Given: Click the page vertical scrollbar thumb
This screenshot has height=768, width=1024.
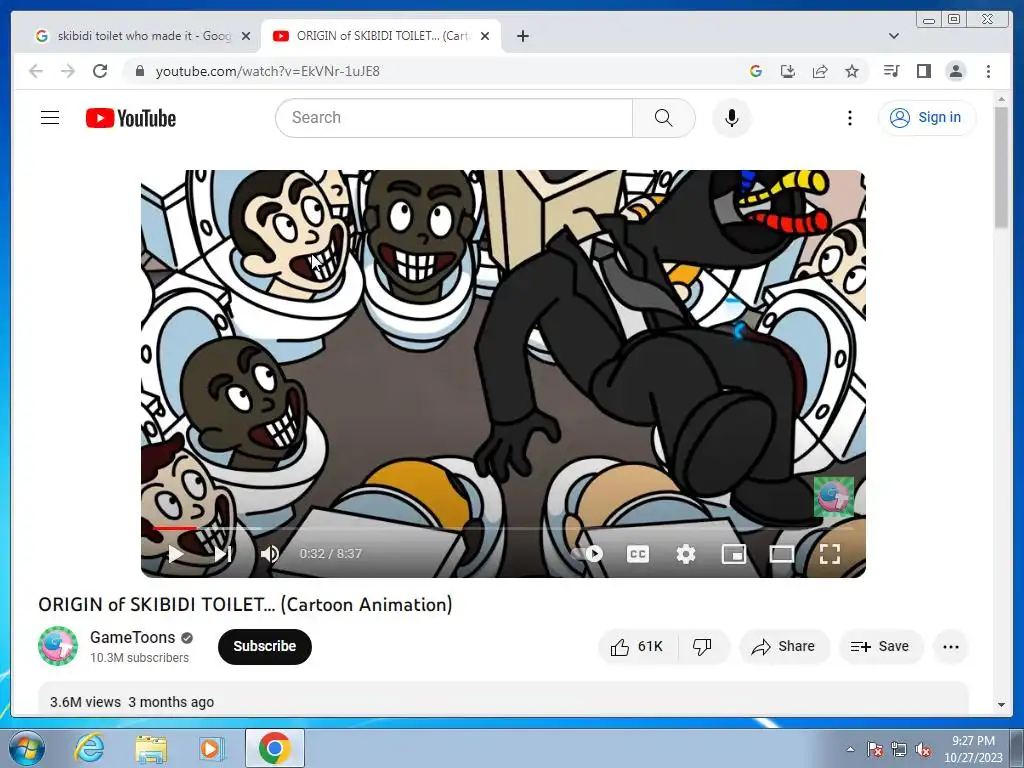Looking at the screenshot, I should (1001, 167).
